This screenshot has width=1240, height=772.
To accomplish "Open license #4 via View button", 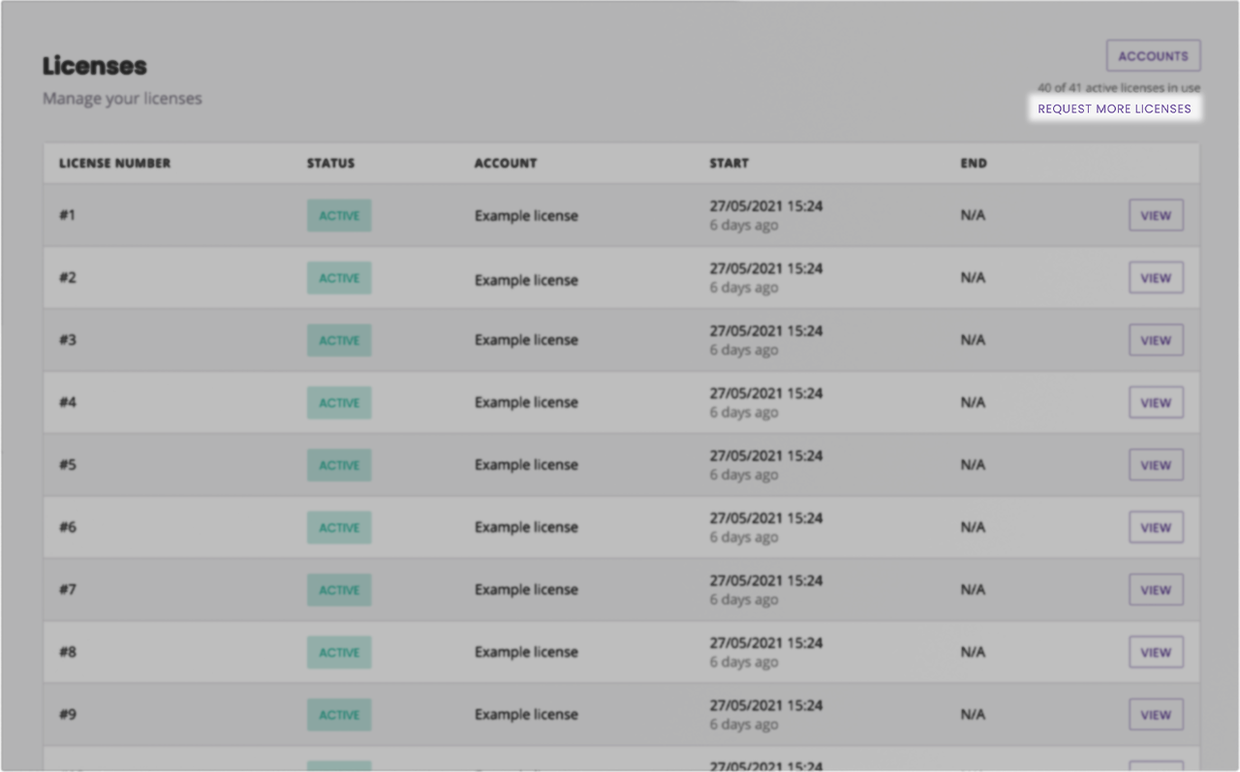I will click(1156, 403).
